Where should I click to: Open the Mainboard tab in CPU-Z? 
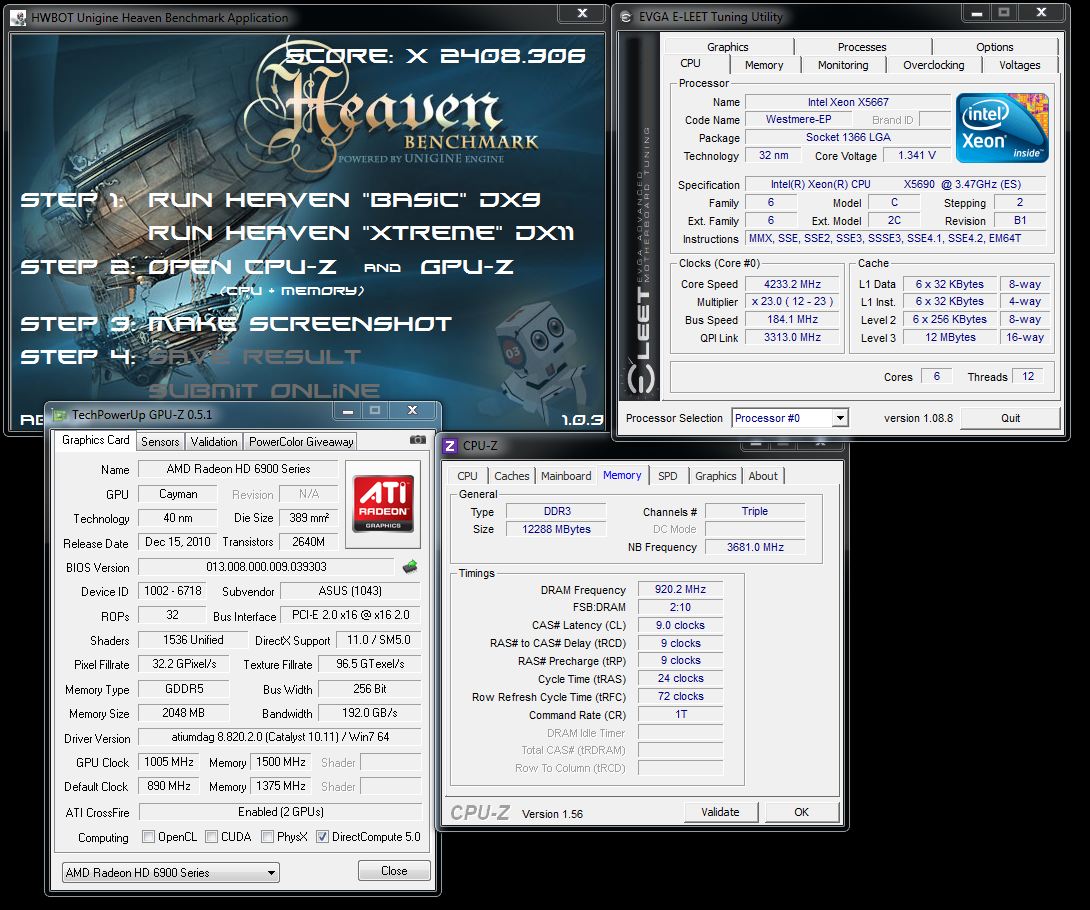tap(566, 476)
